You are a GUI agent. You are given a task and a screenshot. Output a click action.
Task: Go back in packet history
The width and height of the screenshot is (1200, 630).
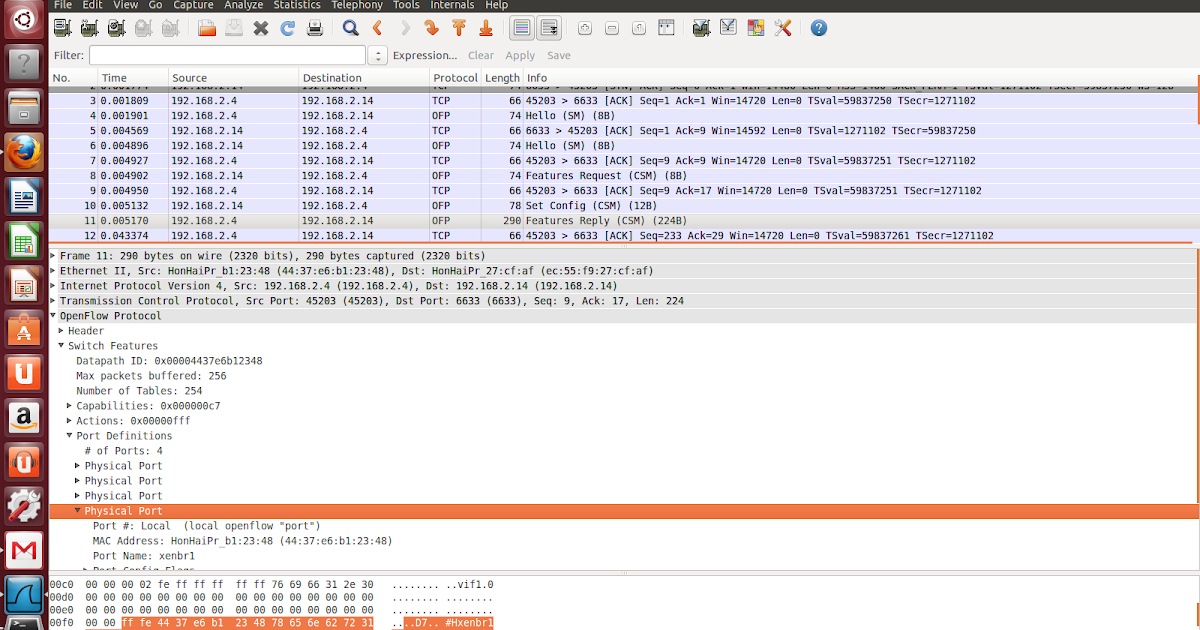[378, 28]
